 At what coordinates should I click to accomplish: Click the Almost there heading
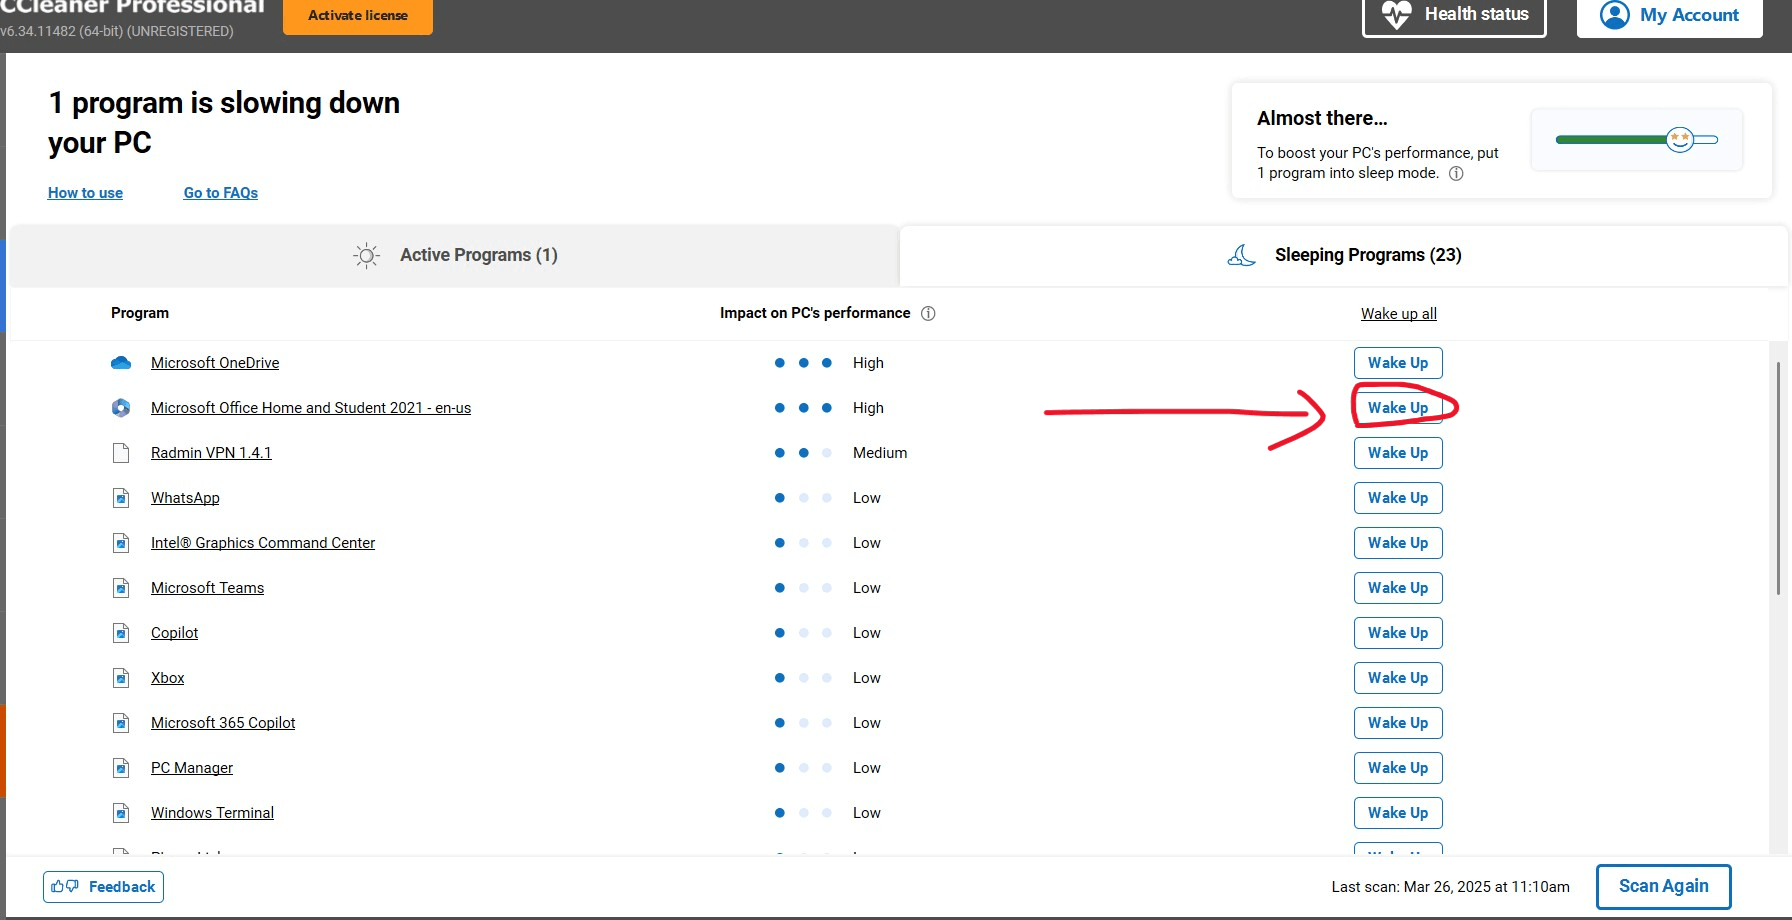1322,118
